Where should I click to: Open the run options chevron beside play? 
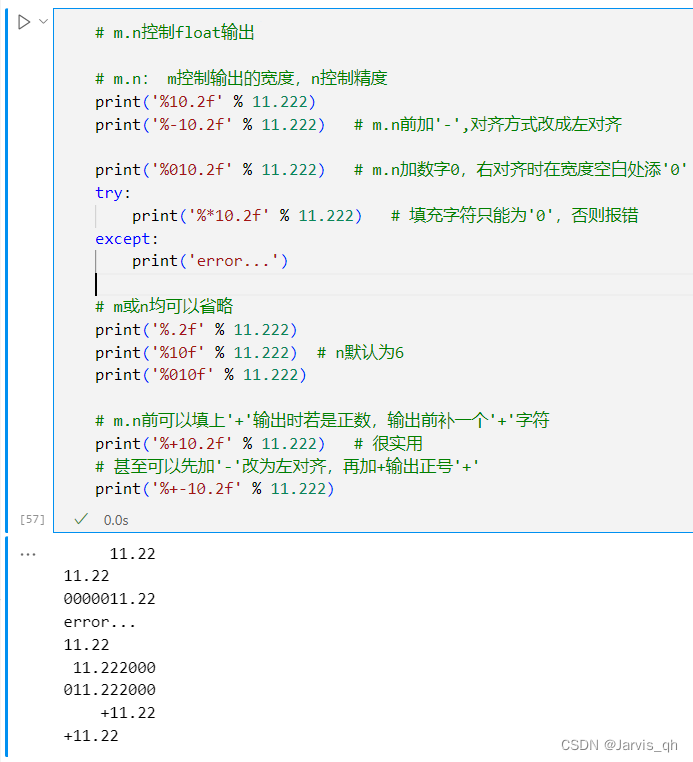(43, 21)
